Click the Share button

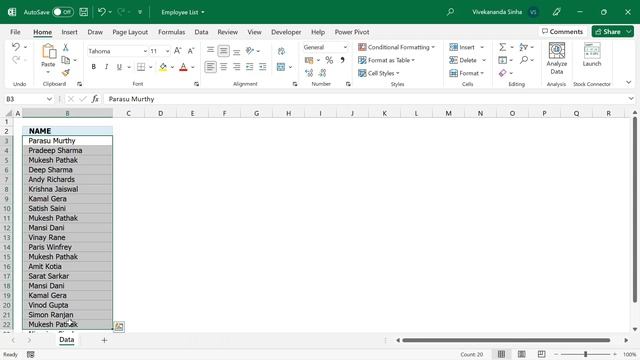pos(608,31)
